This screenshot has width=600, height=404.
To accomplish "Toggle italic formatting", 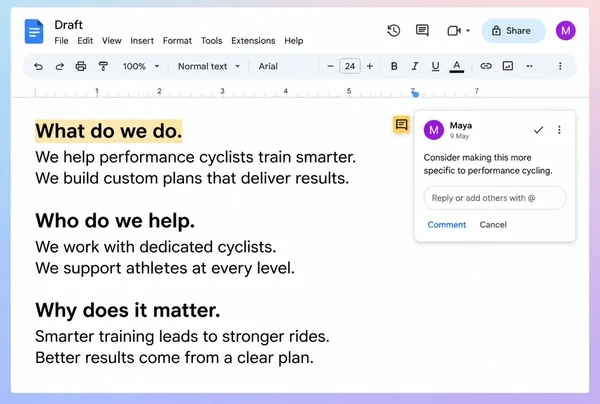I will pyautogui.click(x=414, y=66).
